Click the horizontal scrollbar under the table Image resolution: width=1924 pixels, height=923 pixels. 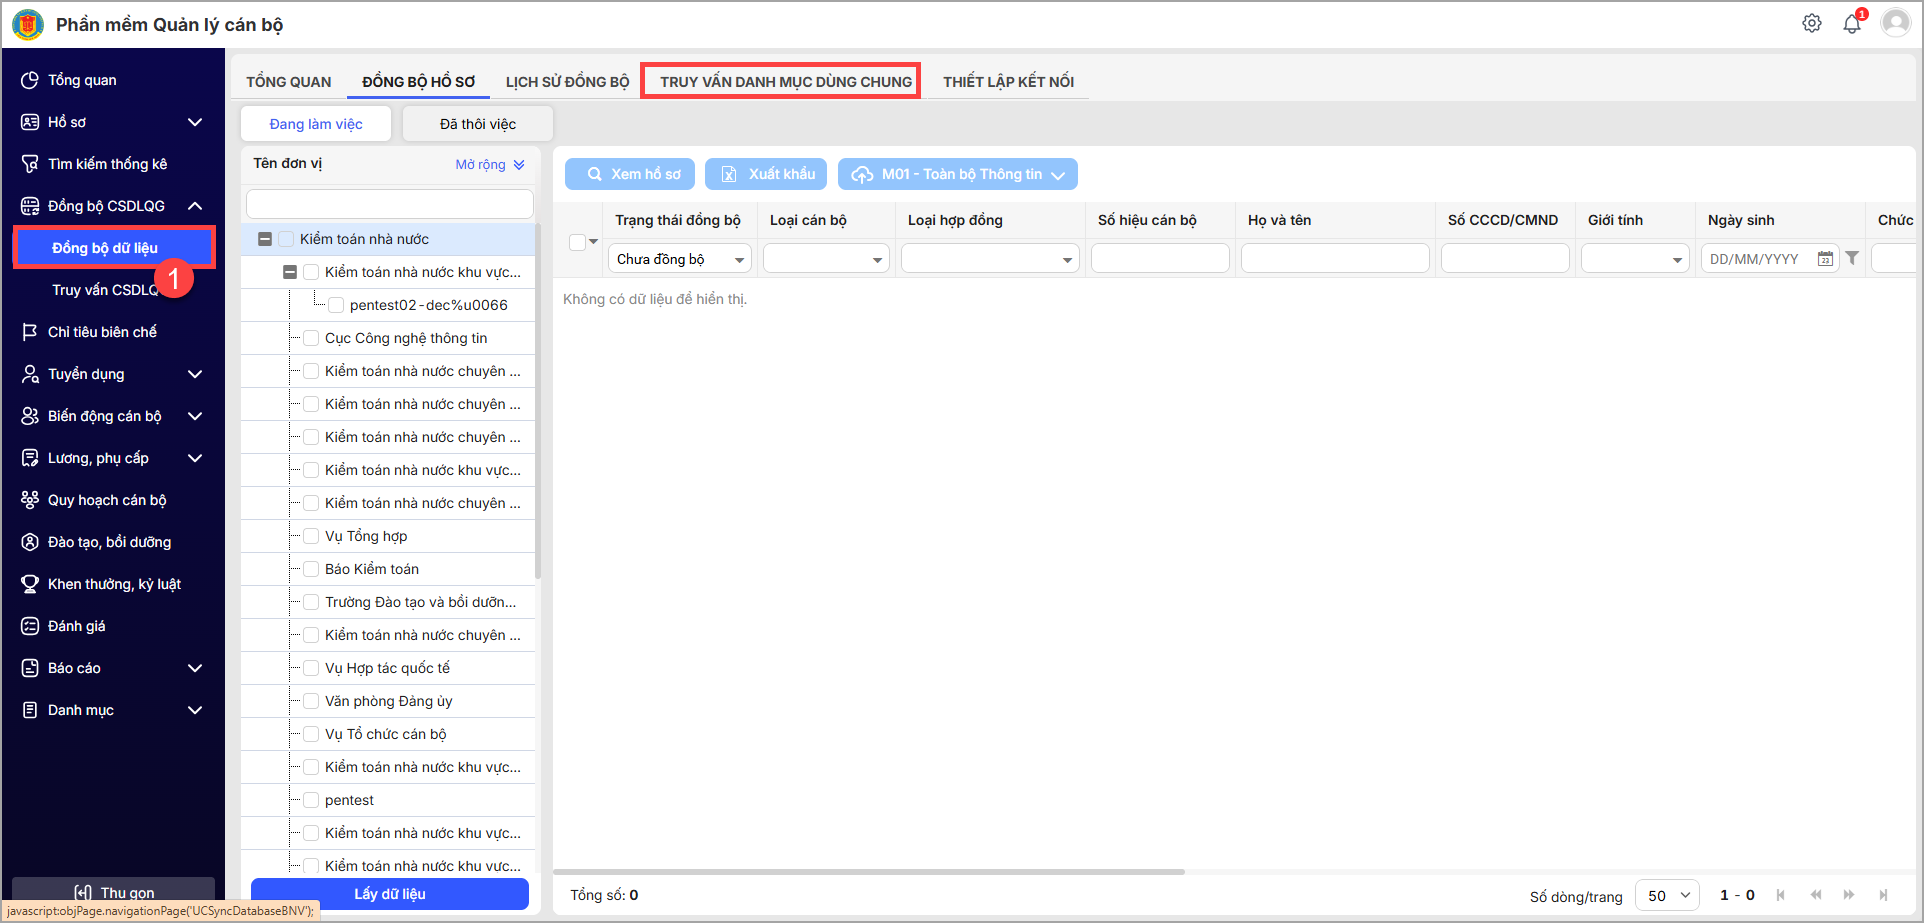click(868, 872)
